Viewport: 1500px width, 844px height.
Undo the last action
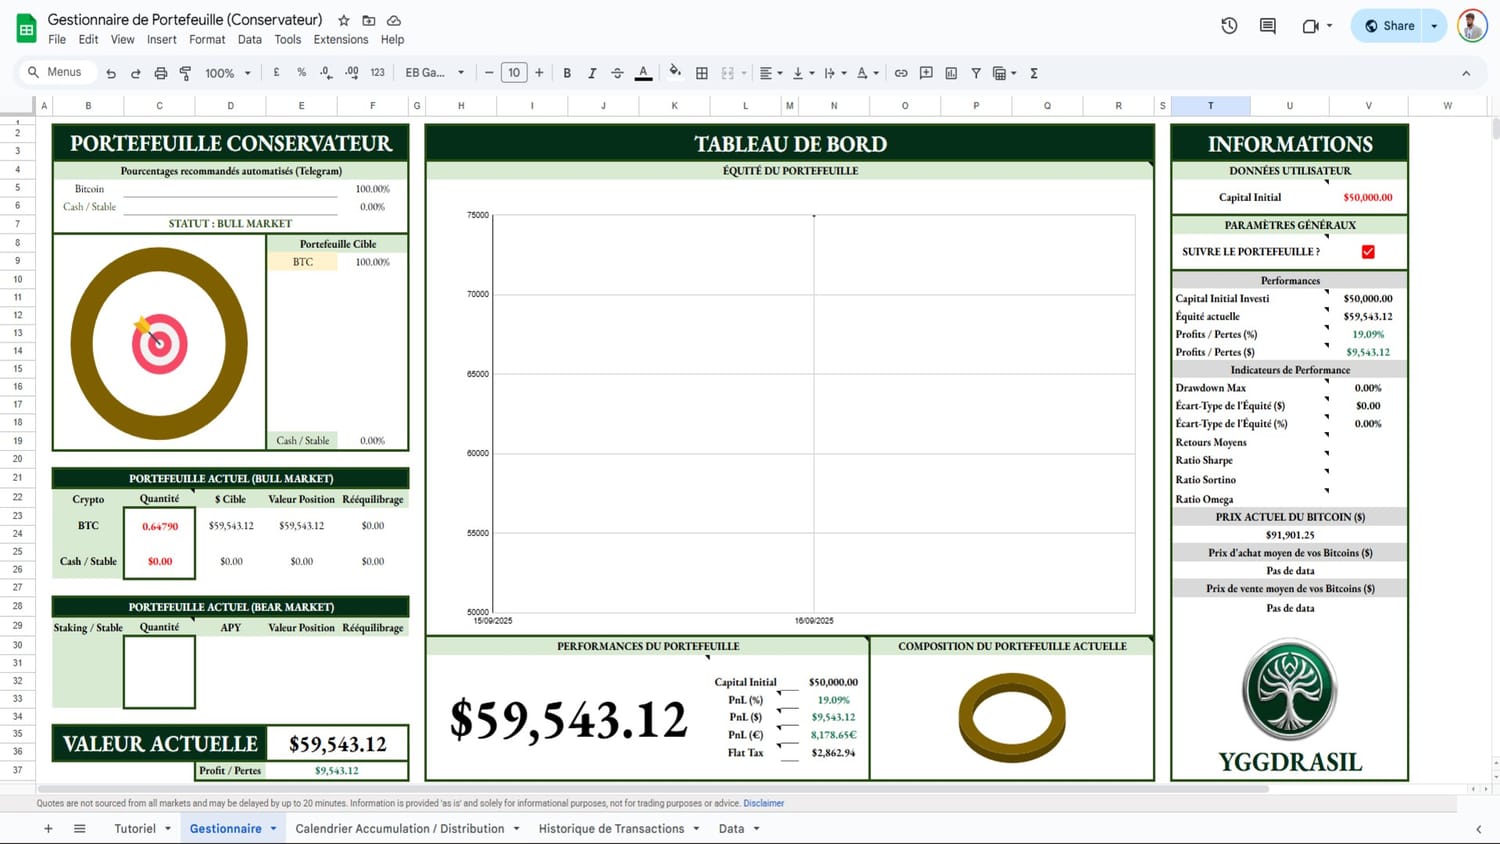(111, 73)
